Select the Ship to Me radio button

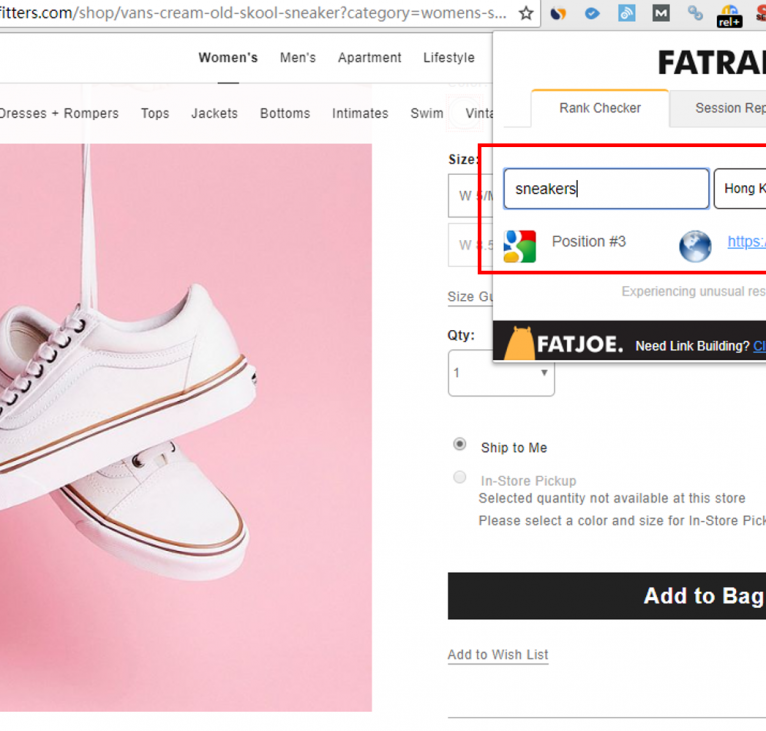point(460,445)
